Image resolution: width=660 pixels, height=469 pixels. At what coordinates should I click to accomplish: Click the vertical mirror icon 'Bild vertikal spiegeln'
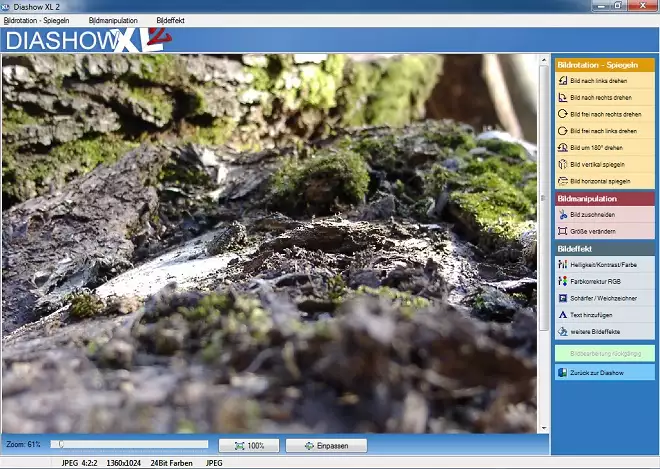pyautogui.click(x=563, y=164)
